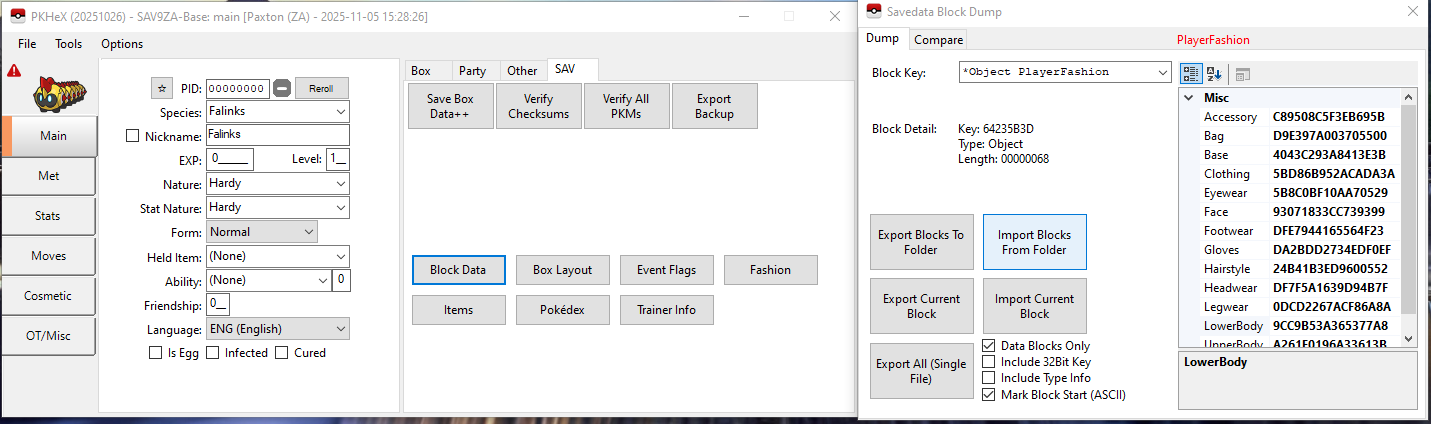The image size is (1431, 424).
Task: Open the Event Flags editor
Action: point(666,270)
